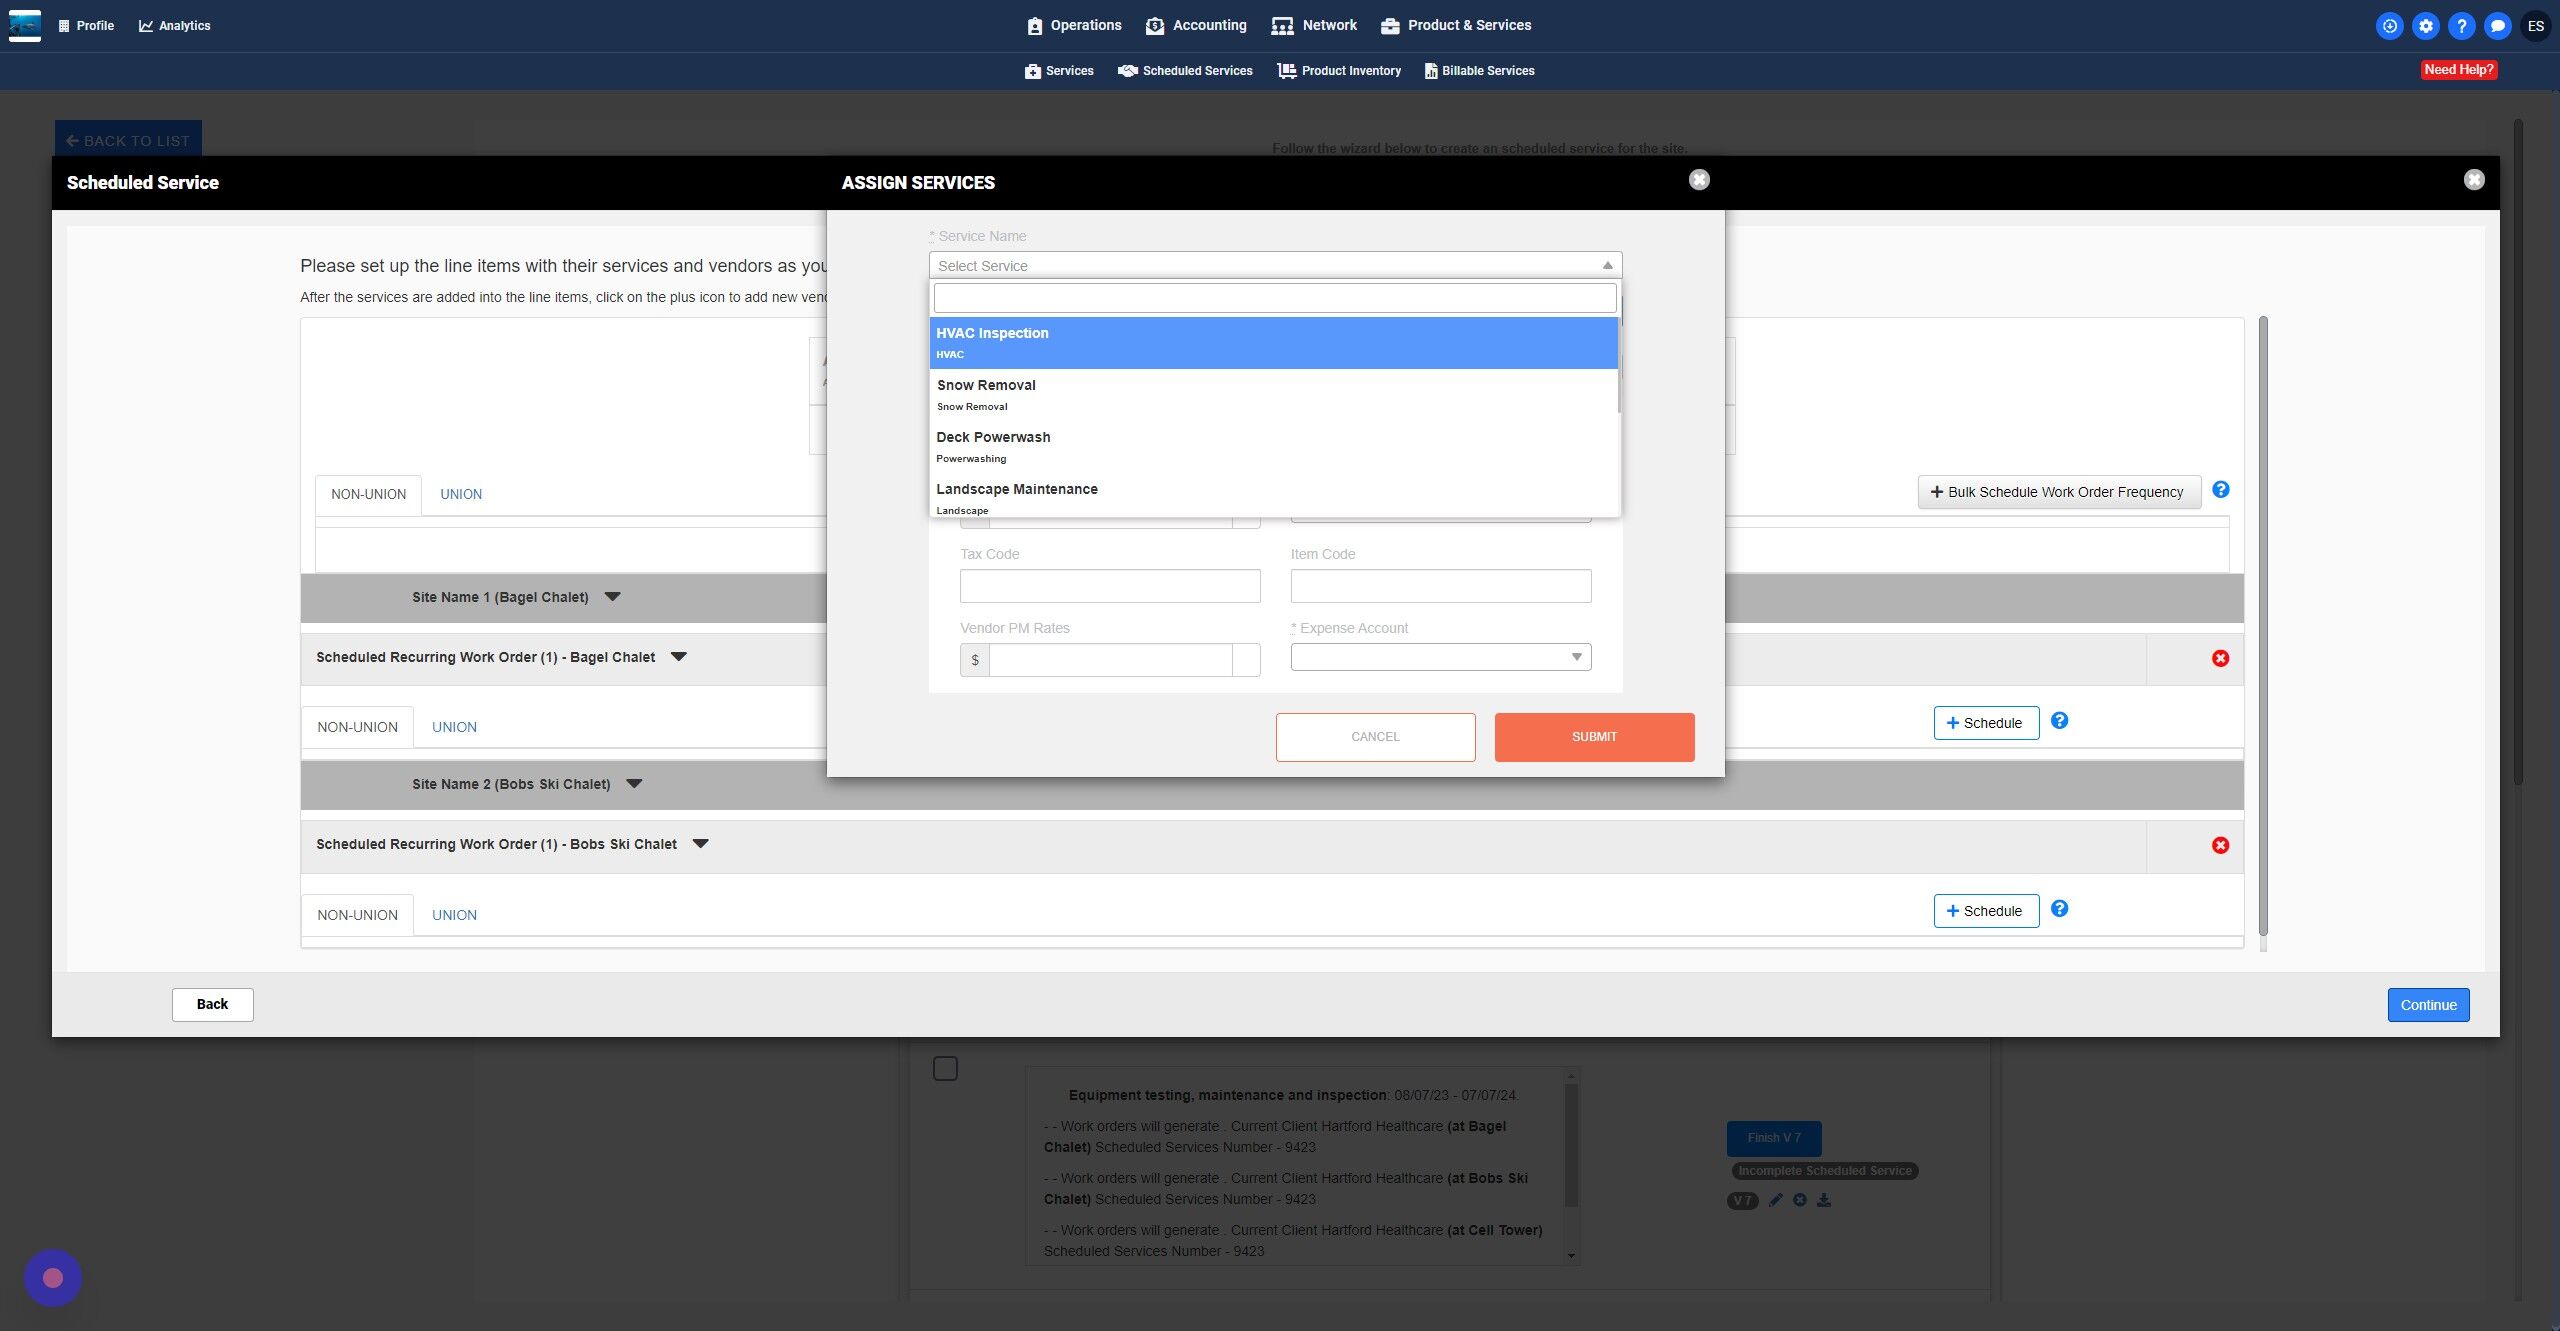Screen dimensions: 2560x1331
Task: Select HVAC Inspection from service list
Action: tap(1273, 342)
